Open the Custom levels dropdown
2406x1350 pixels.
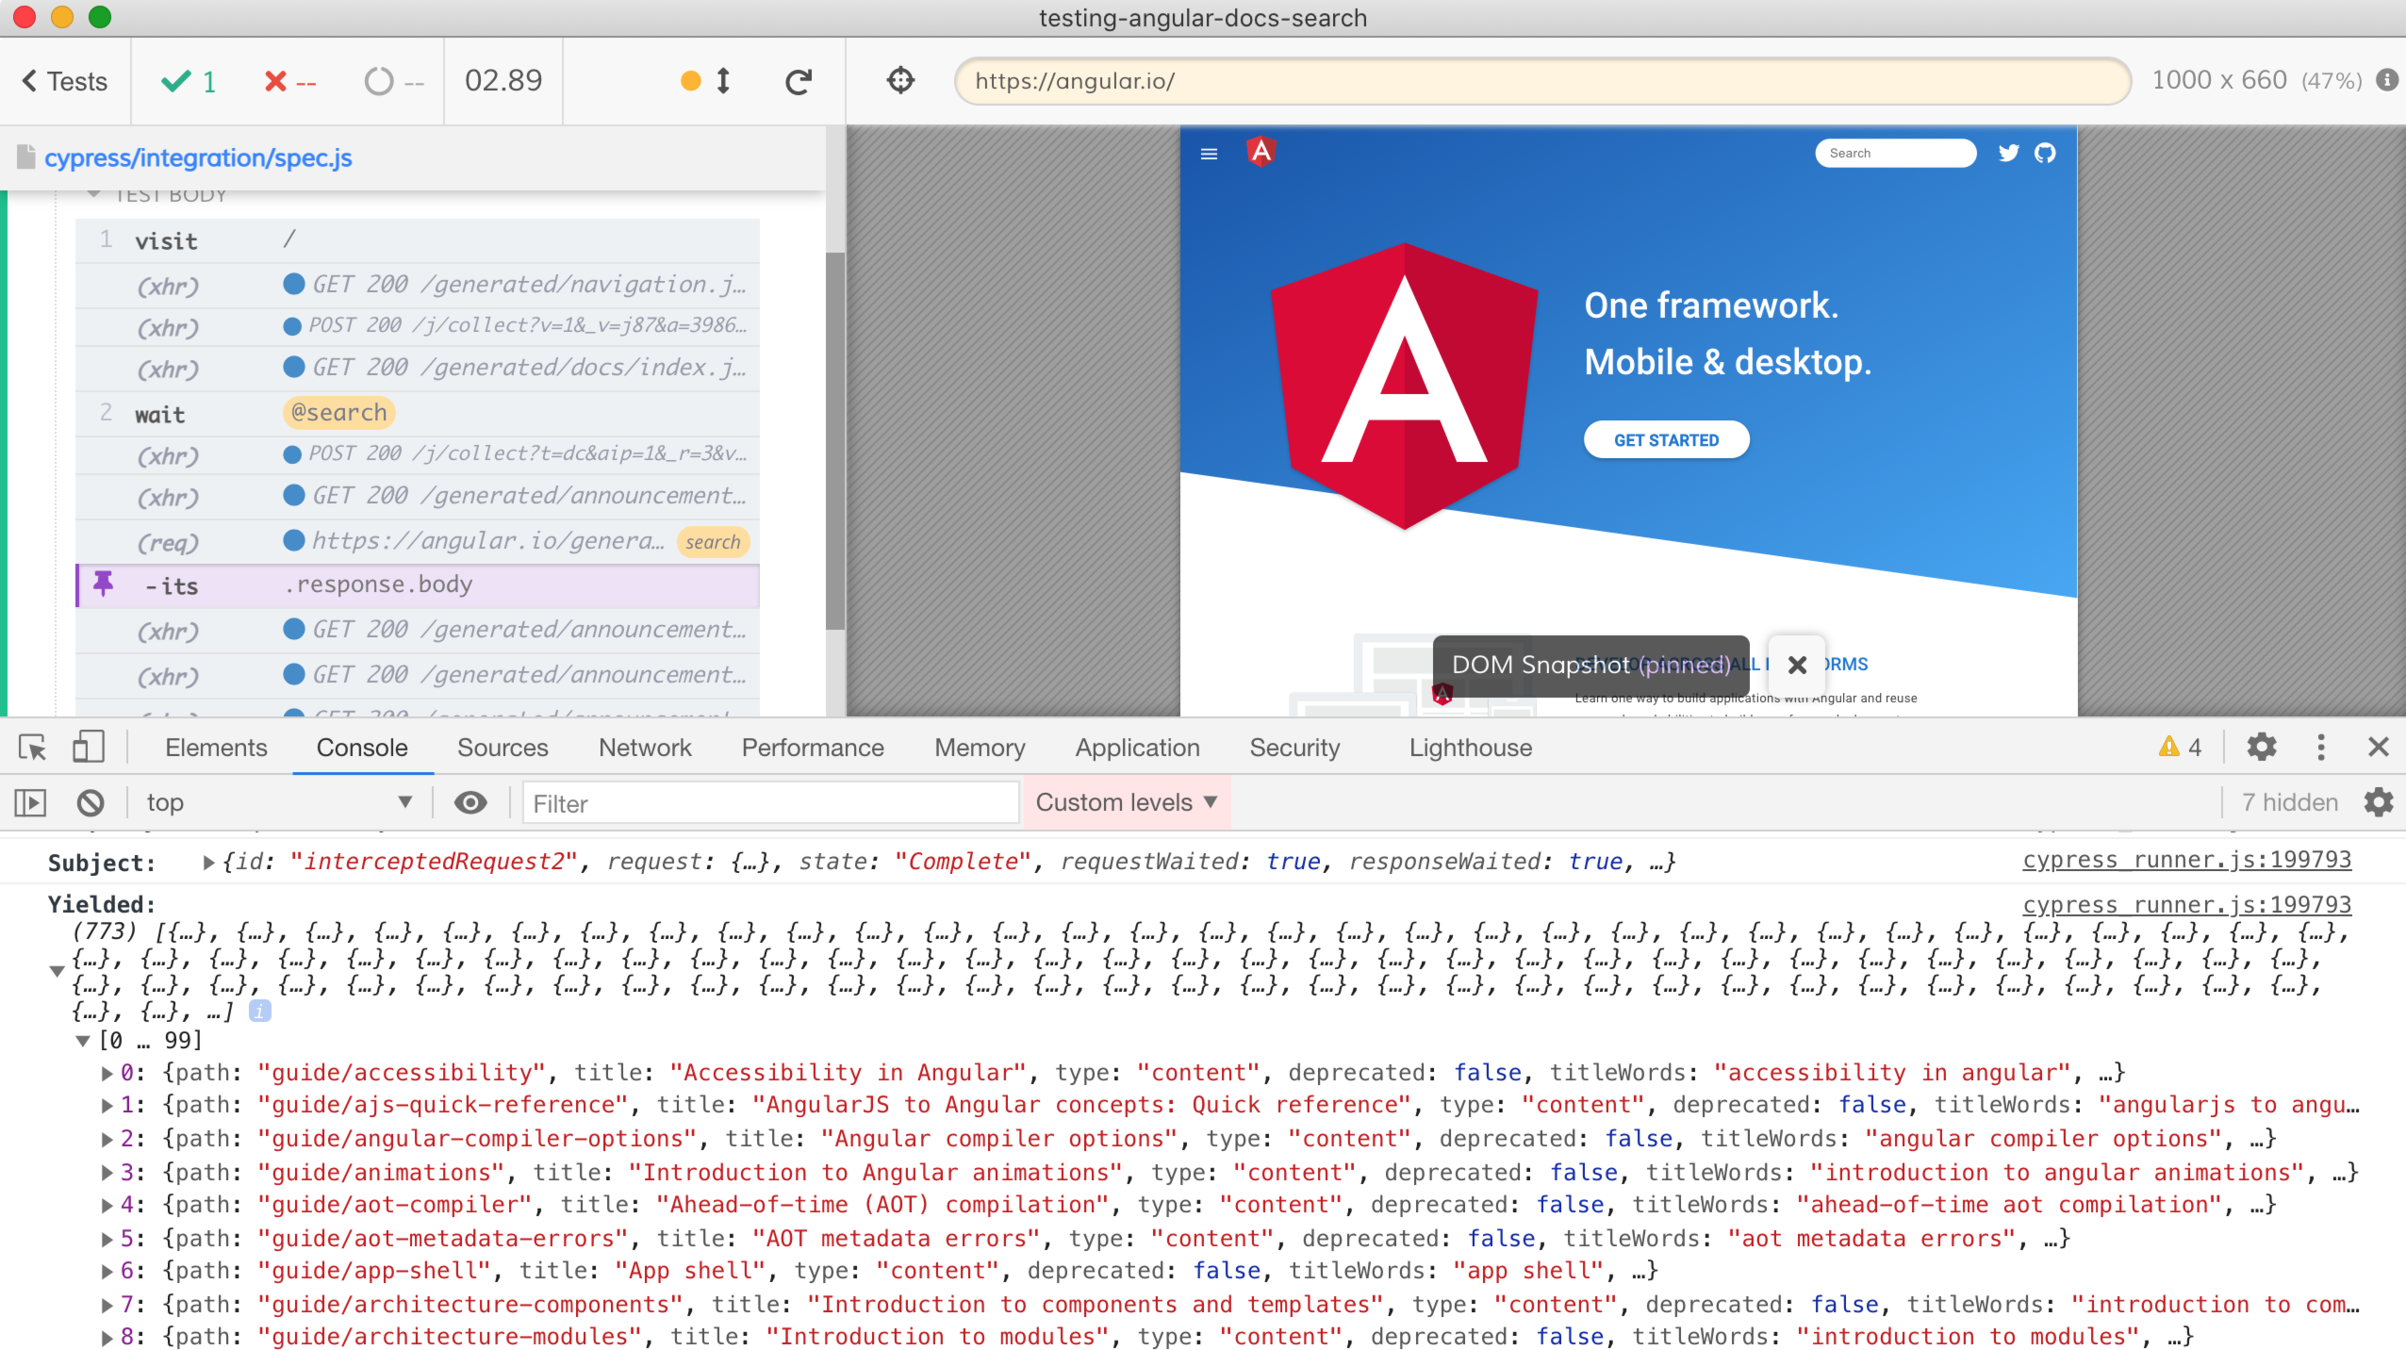click(x=1126, y=802)
